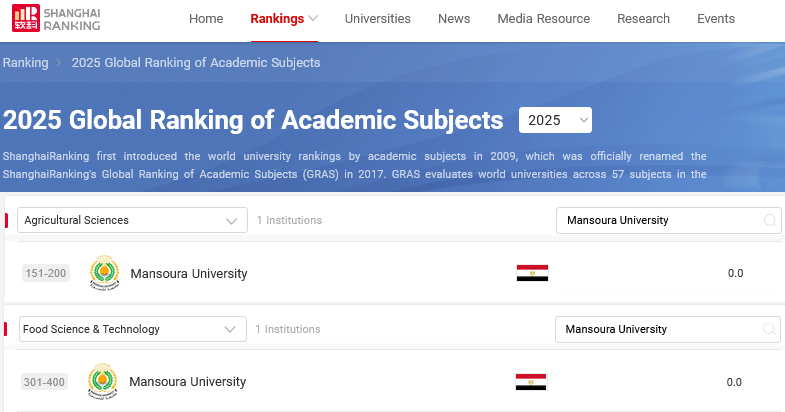This screenshot has height=412, width=785.
Task: Click the Ranking breadcrumb link
Action: click(x=25, y=63)
